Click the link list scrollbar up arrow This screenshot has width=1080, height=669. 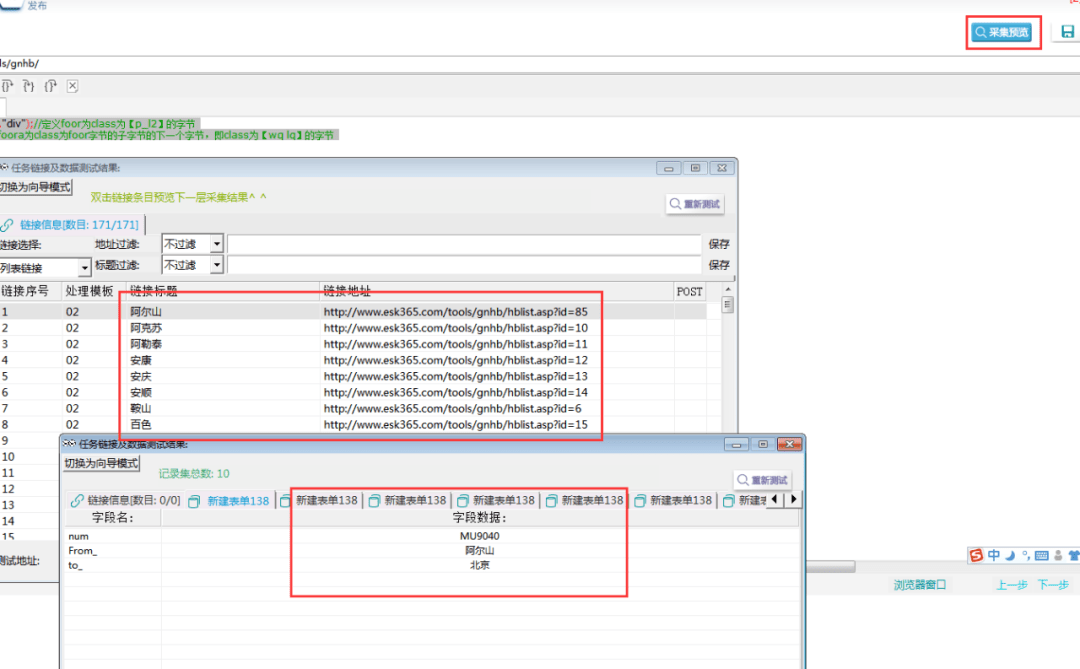(x=727, y=289)
